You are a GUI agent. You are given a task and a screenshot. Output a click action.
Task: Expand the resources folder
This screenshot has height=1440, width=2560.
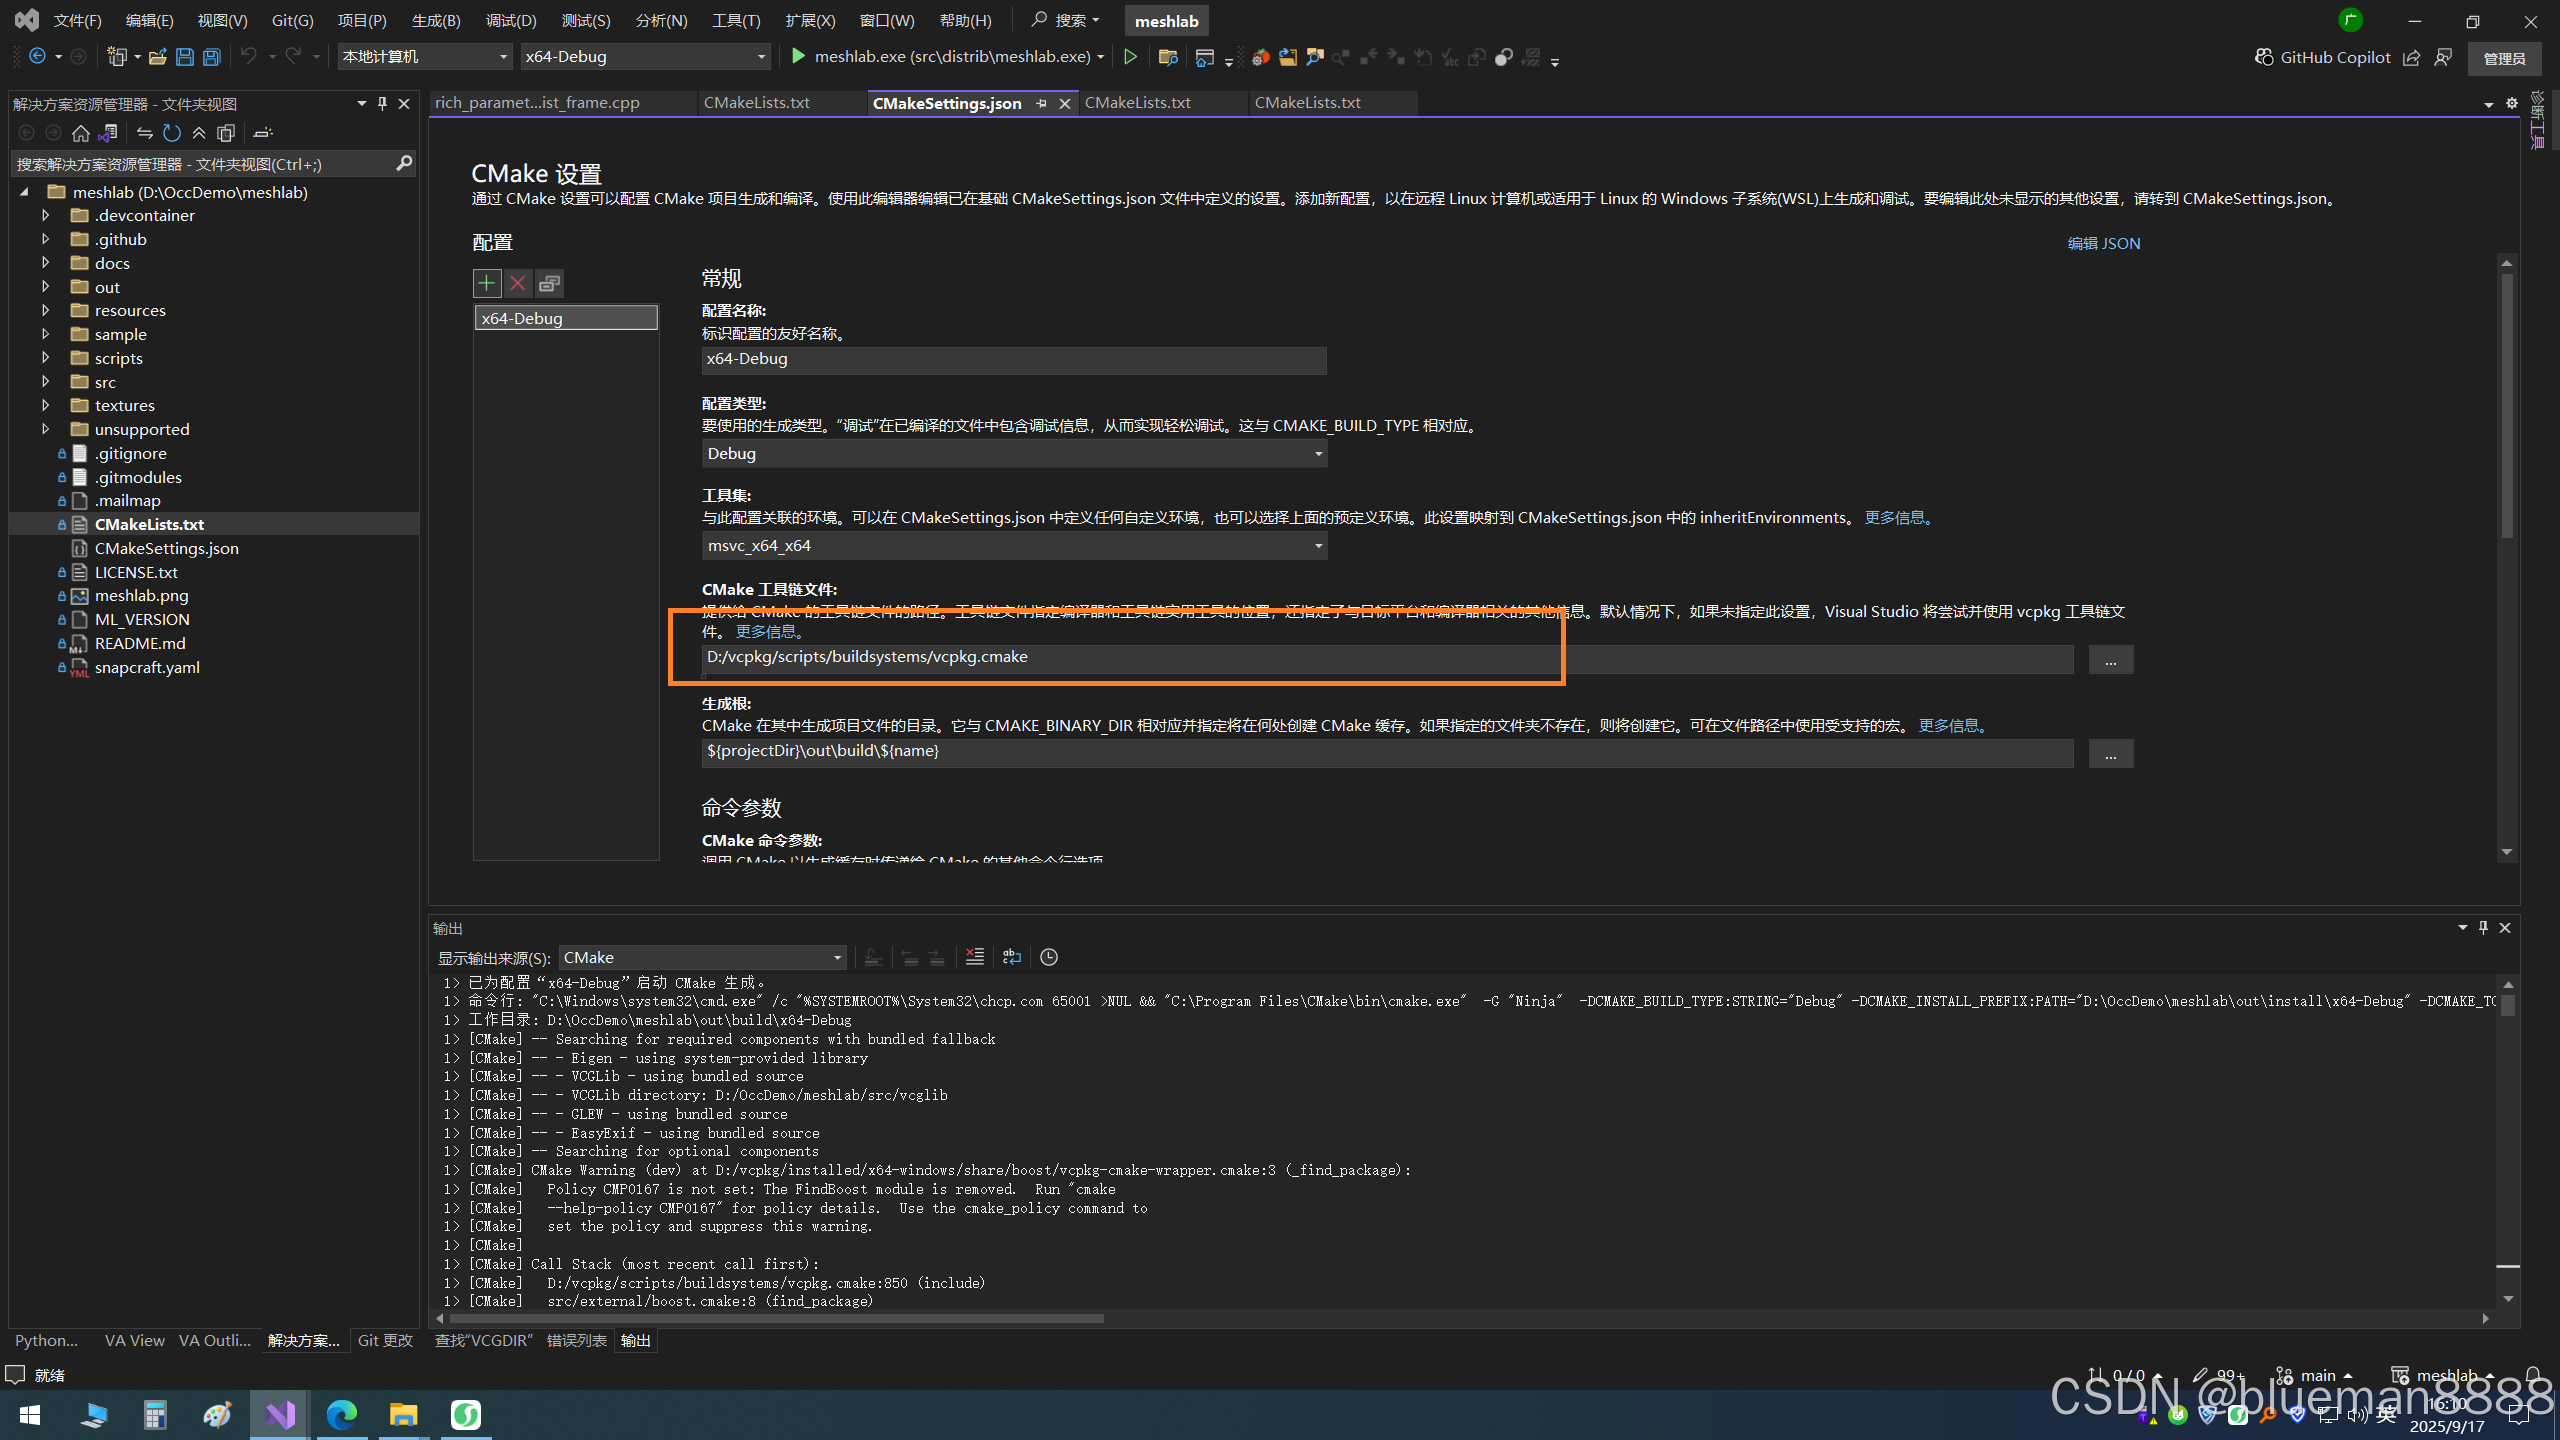point(45,310)
